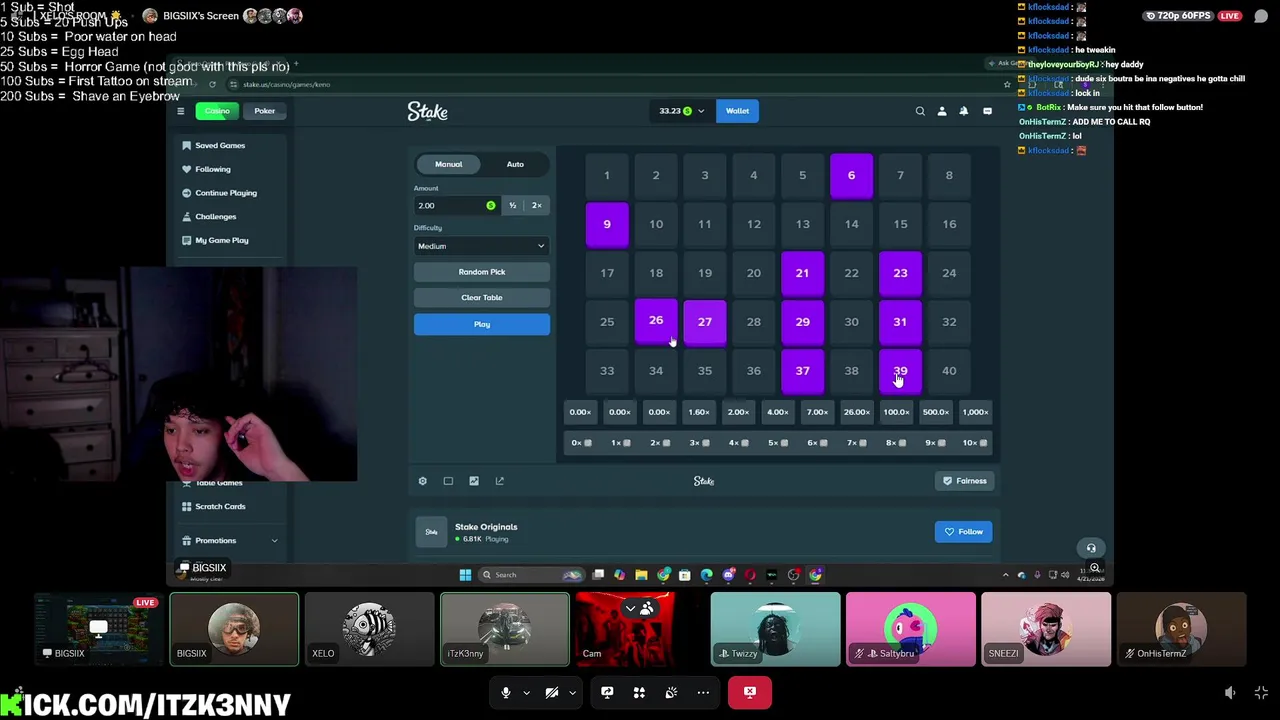
Task: Open the Windows Start menu
Action: [x=465, y=575]
